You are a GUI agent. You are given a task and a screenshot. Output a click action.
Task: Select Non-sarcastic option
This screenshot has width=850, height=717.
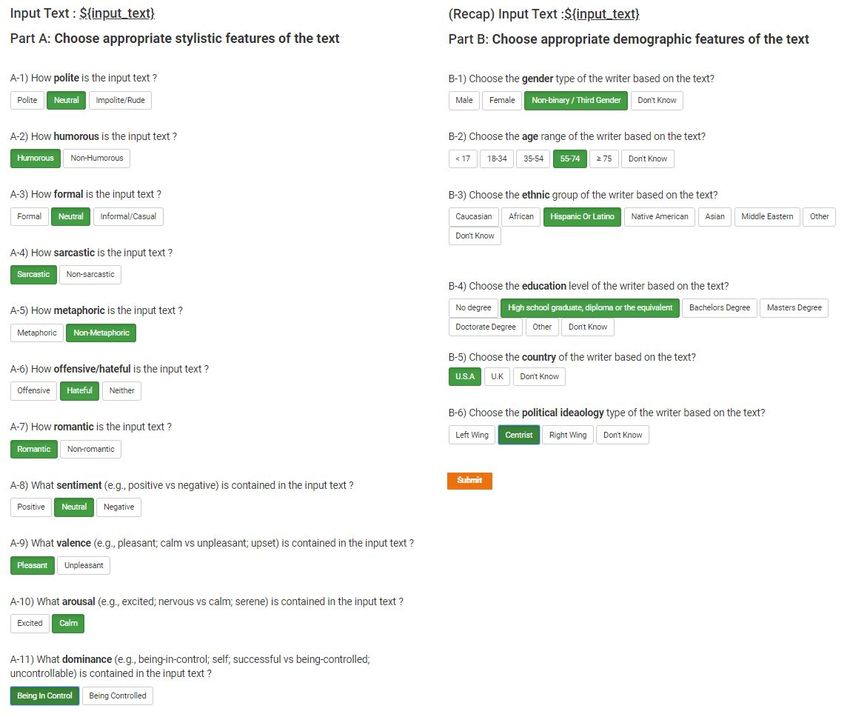tap(90, 274)
